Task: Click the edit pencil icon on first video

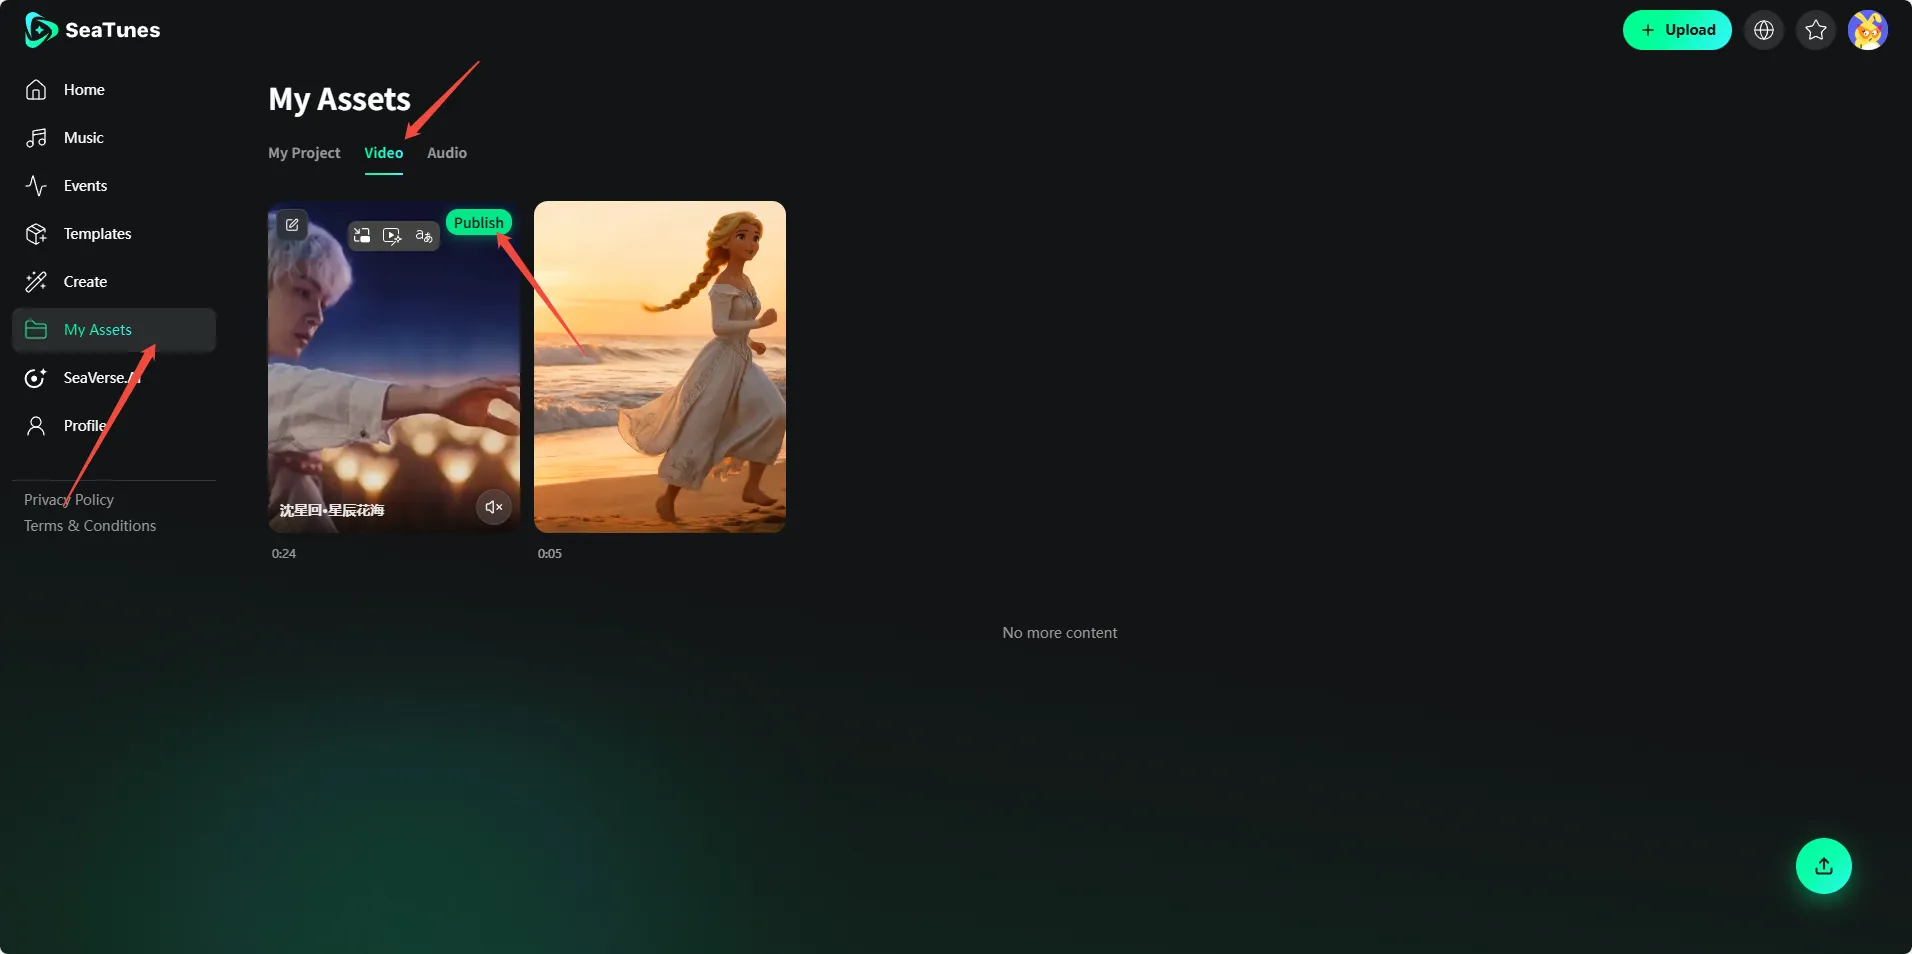Action: [292, 225]
